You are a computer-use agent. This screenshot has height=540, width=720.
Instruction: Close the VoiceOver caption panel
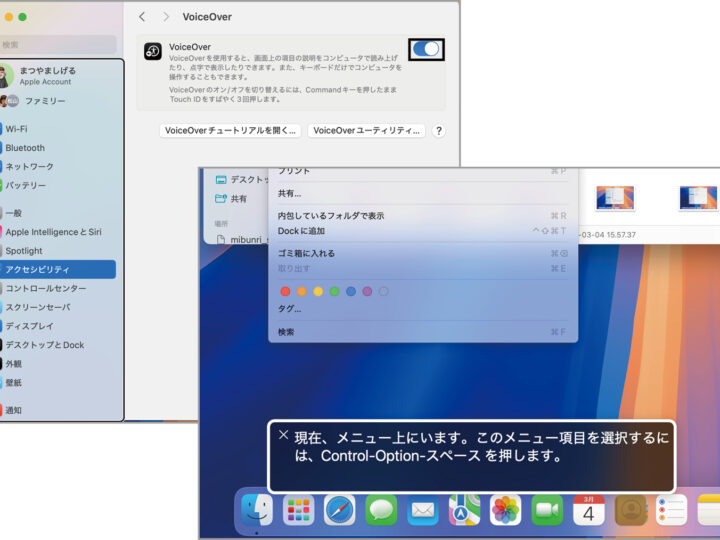point(283,434)
